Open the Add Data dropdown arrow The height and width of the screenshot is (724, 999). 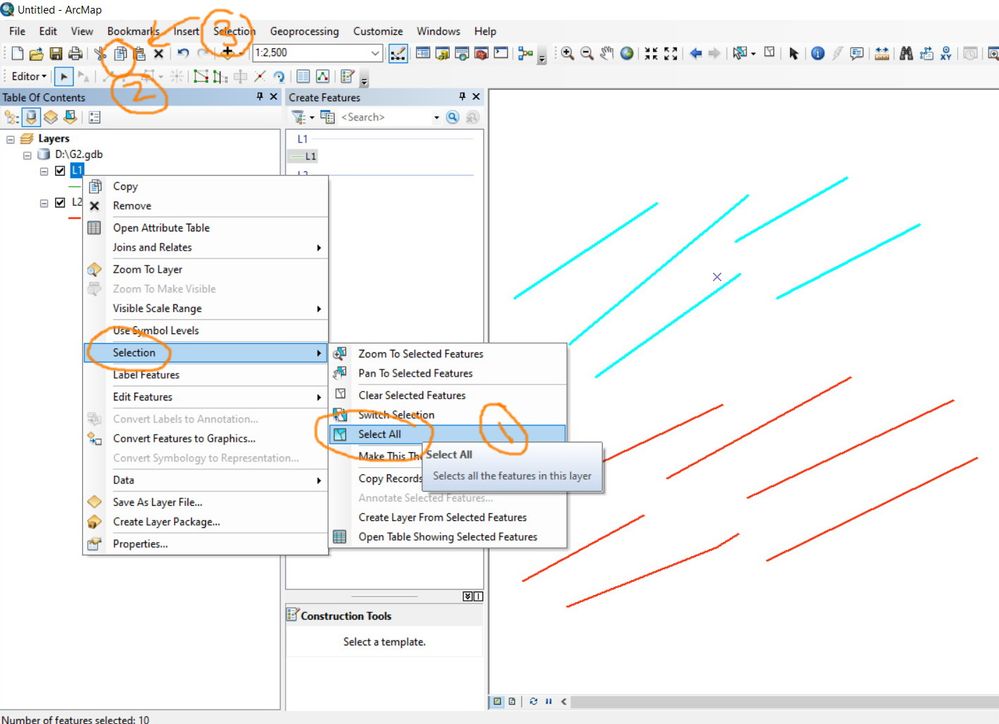(x=240, y=54)
